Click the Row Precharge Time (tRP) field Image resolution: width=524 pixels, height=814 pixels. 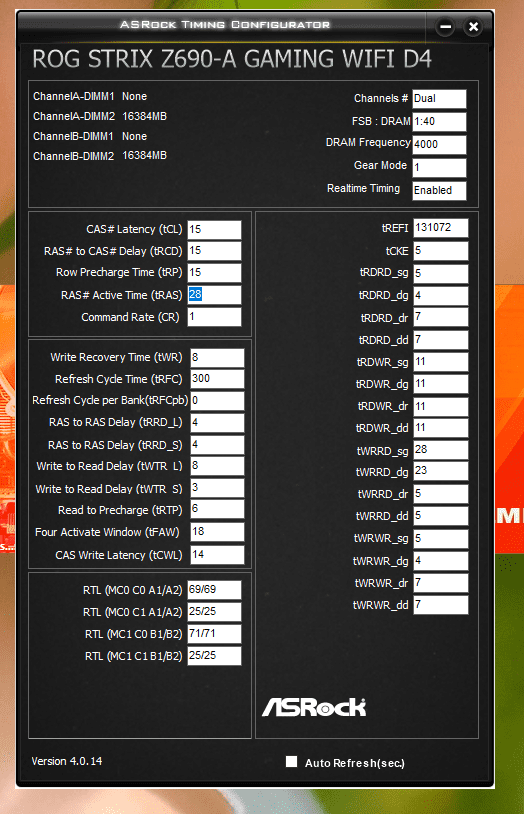pos(214,273)
